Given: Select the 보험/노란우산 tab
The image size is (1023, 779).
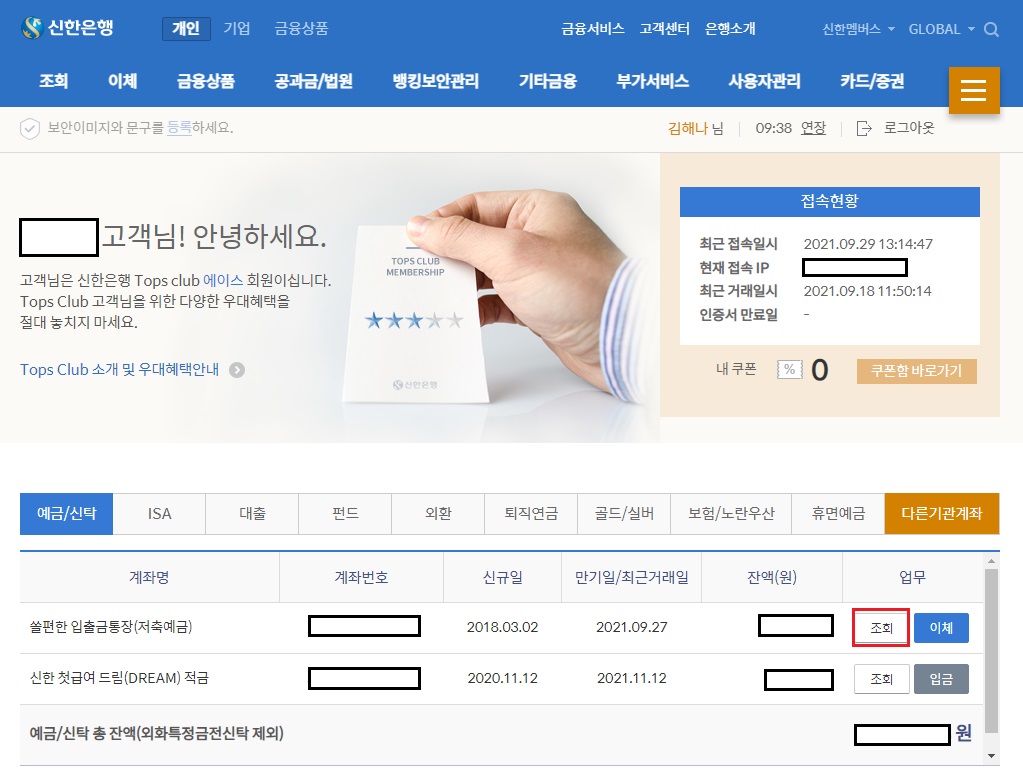Looking at the screenshot, I should pyautogui.click(x=731, y=514).
